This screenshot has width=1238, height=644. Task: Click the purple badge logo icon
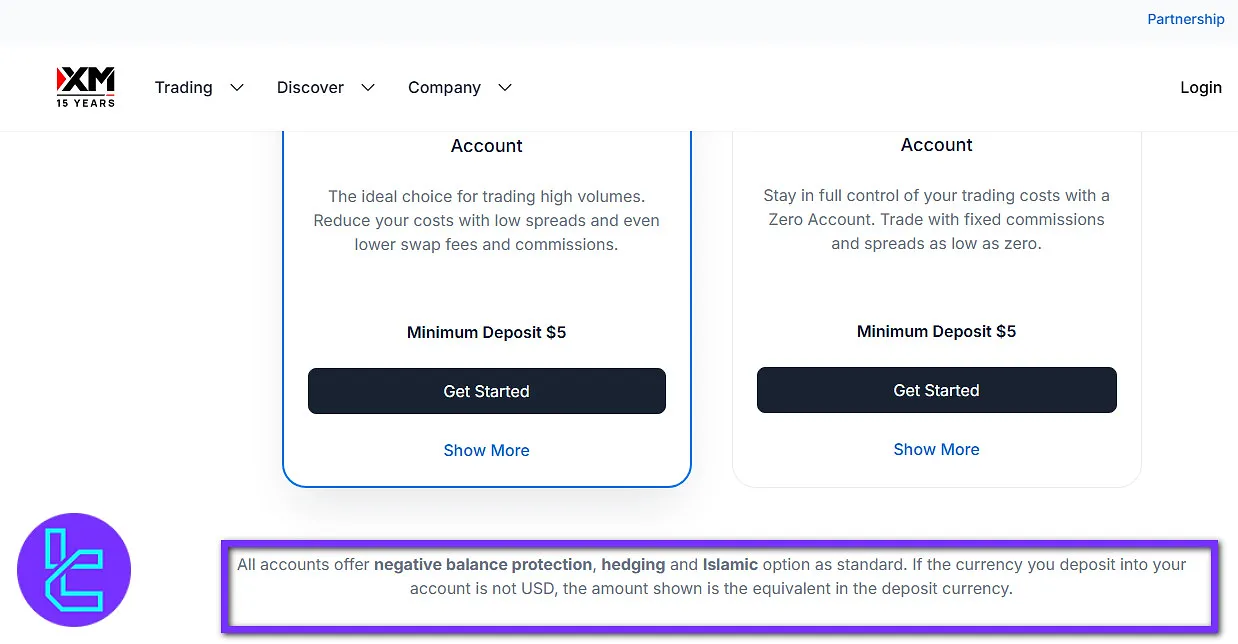[x=74, y=571]
